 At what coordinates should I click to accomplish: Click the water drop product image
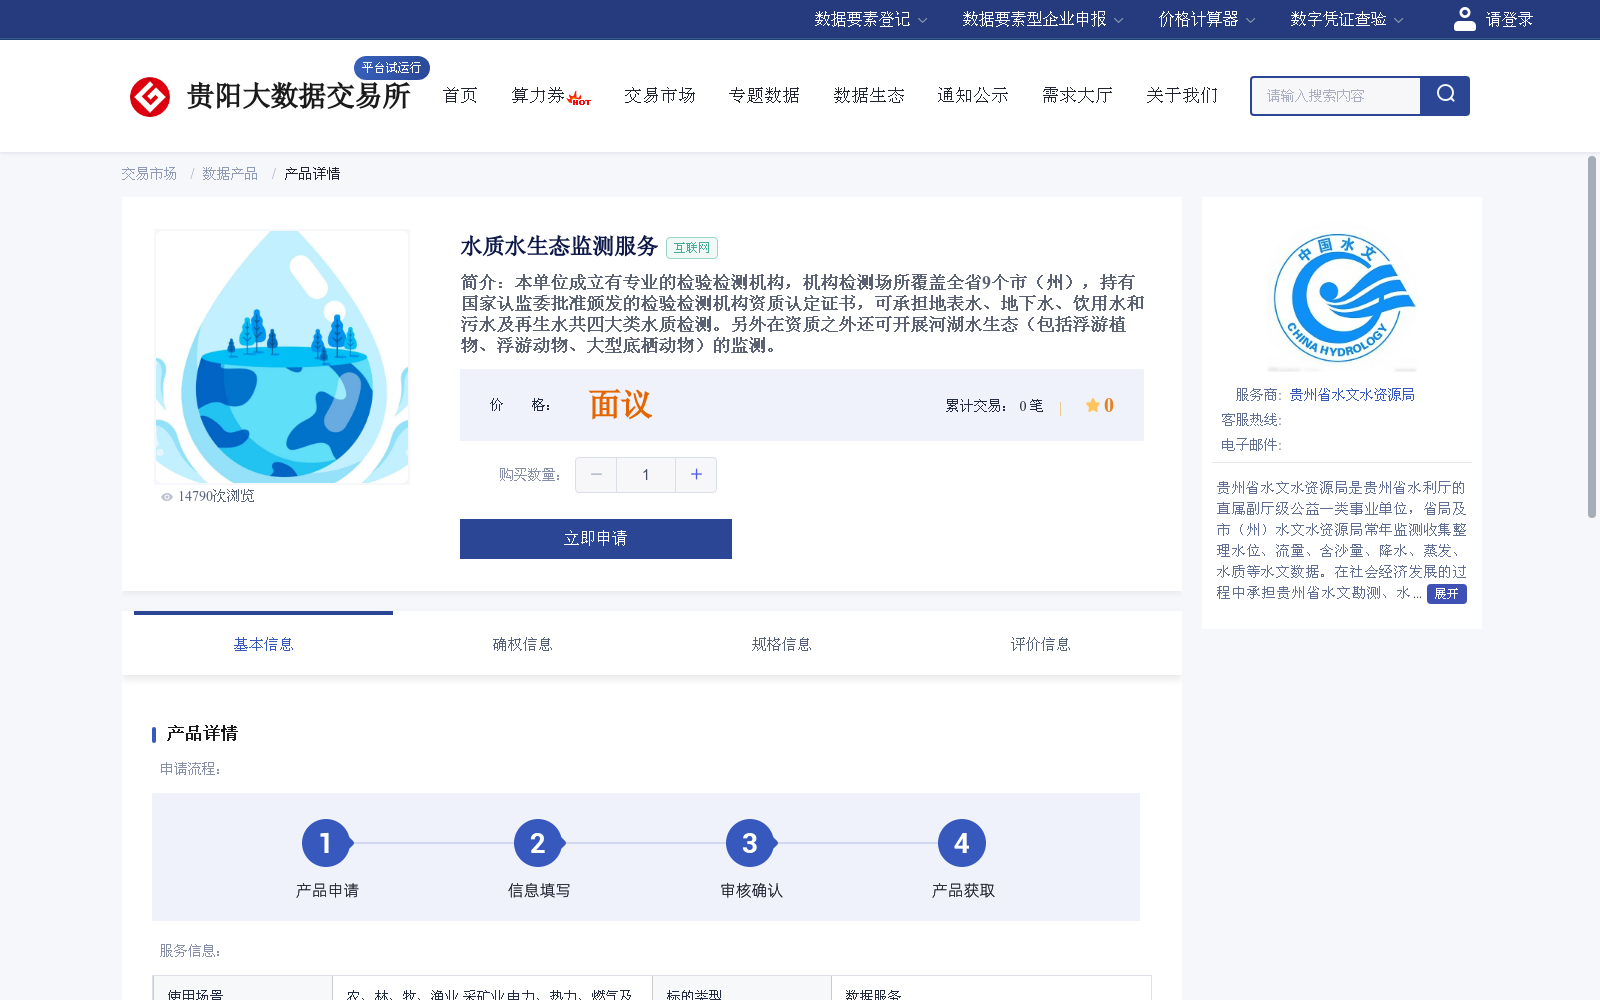(282, 357)
